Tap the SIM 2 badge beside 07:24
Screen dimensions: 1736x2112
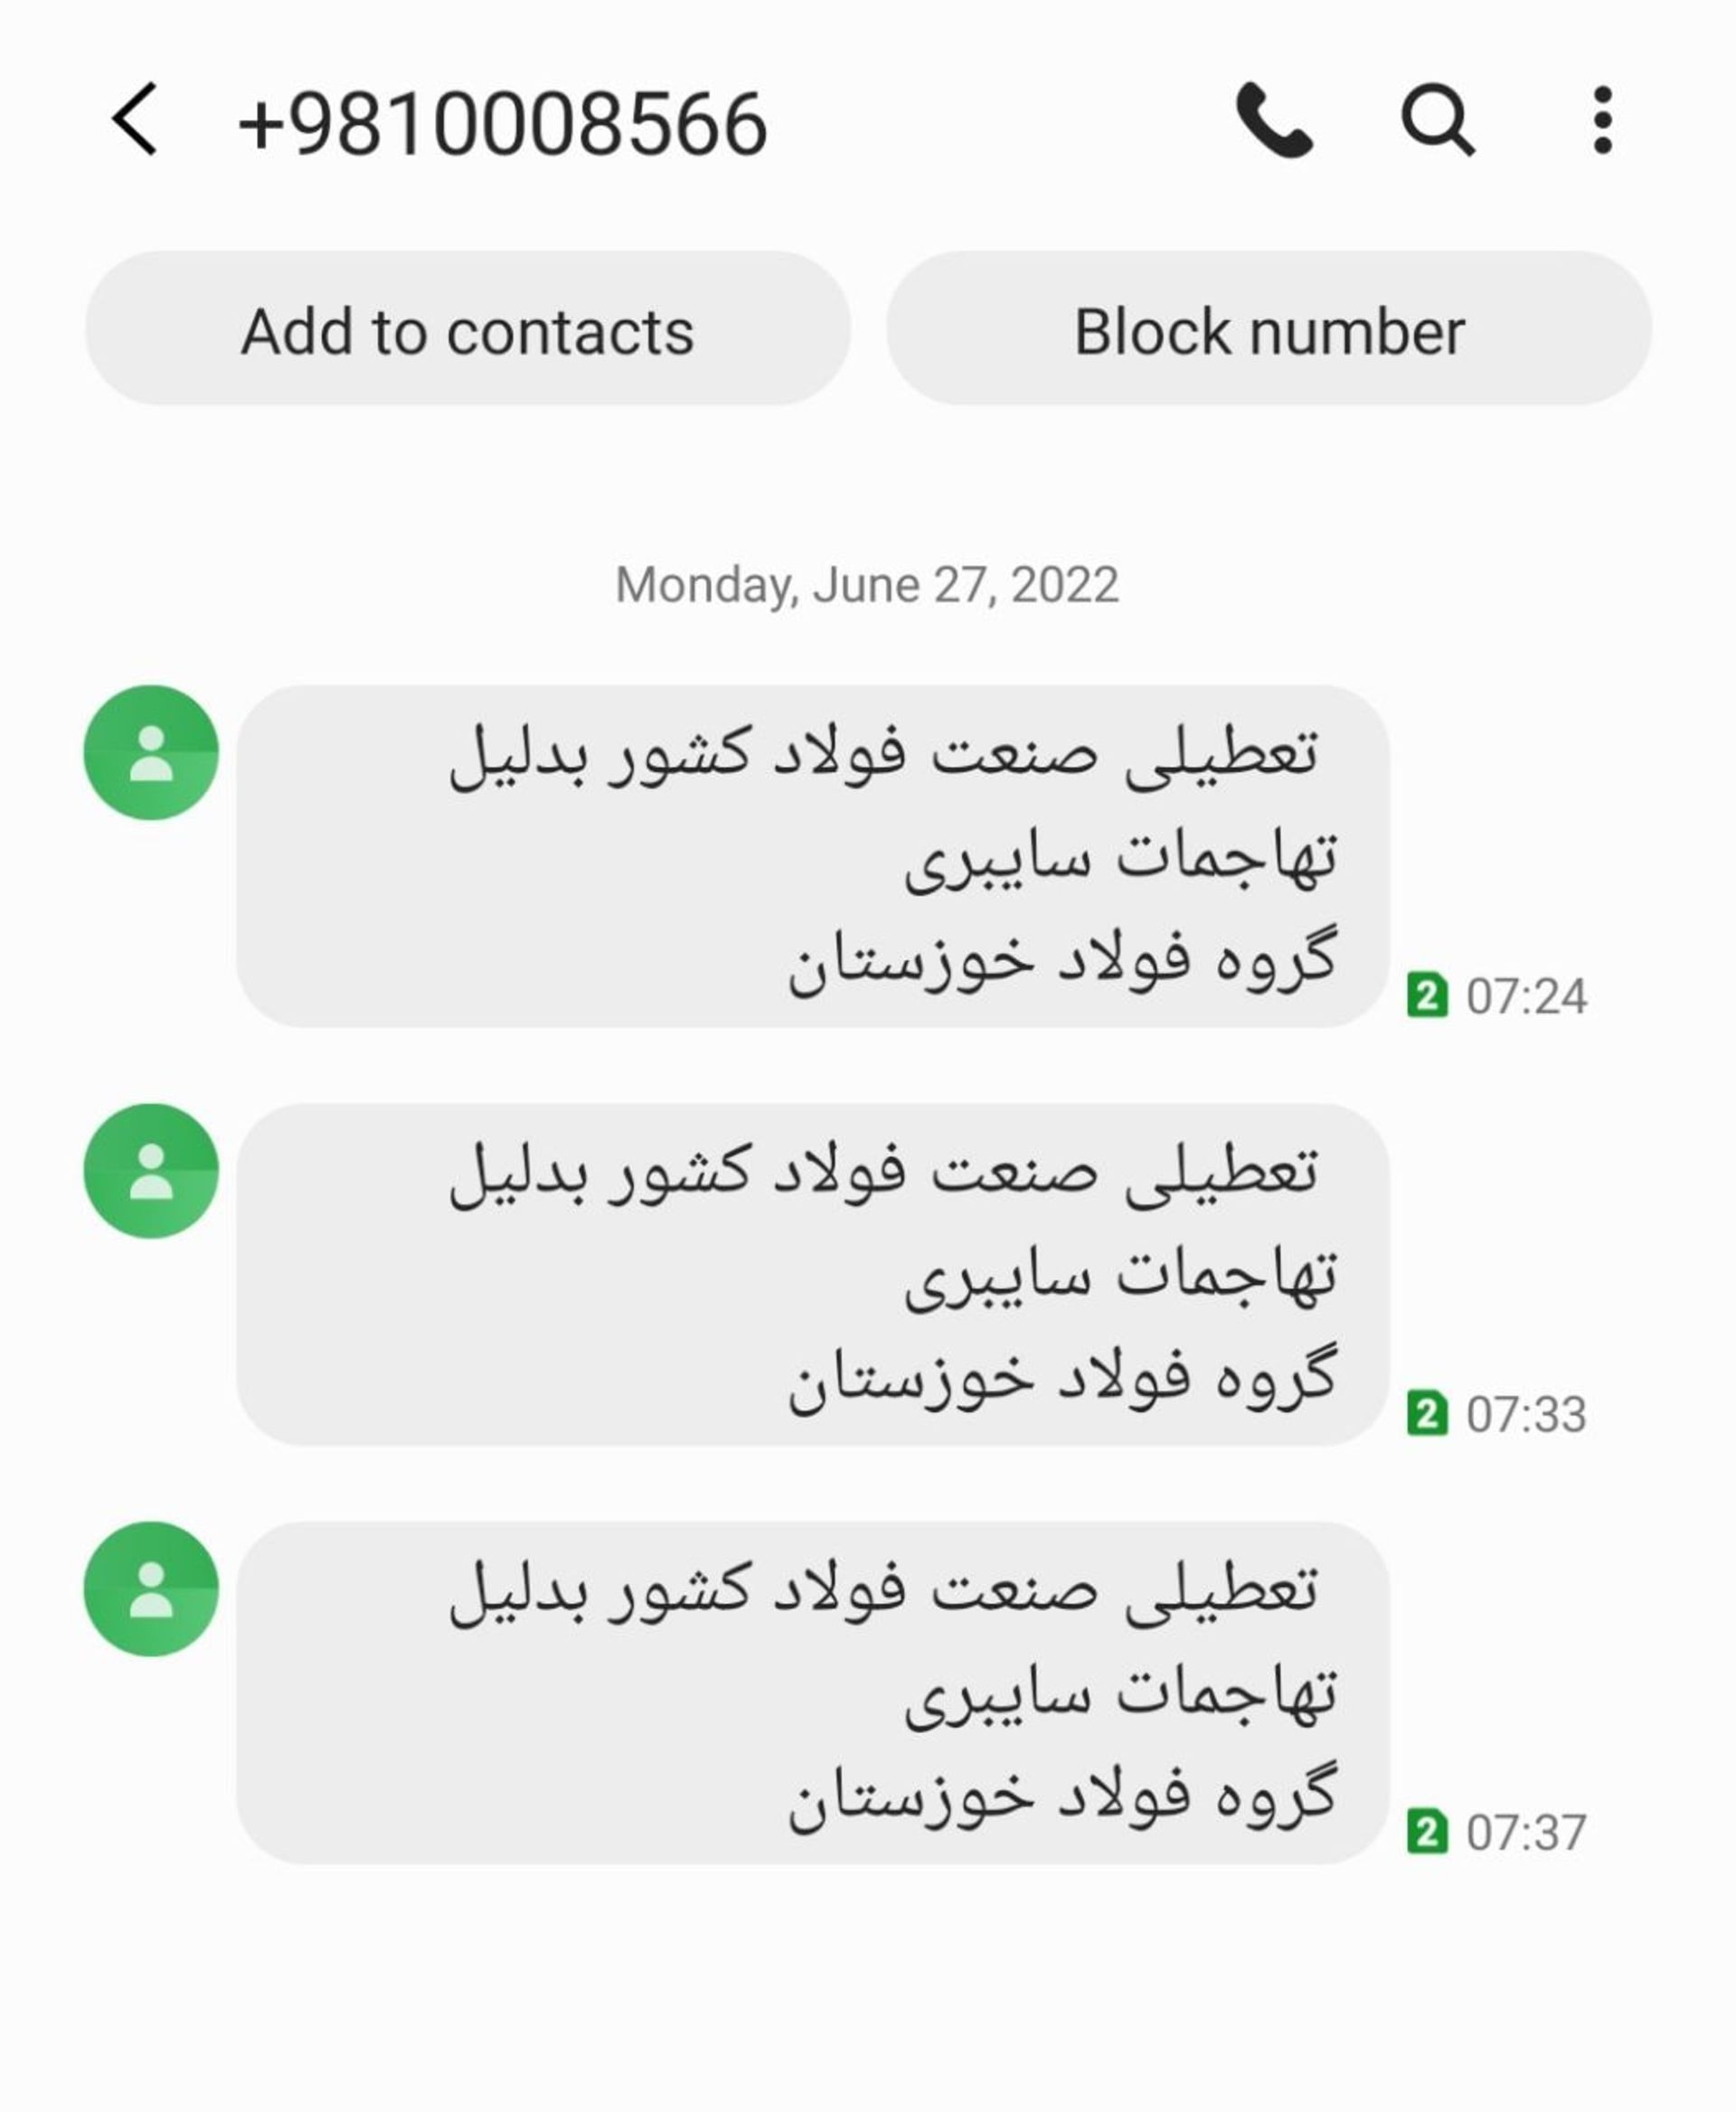[1427, 994]
